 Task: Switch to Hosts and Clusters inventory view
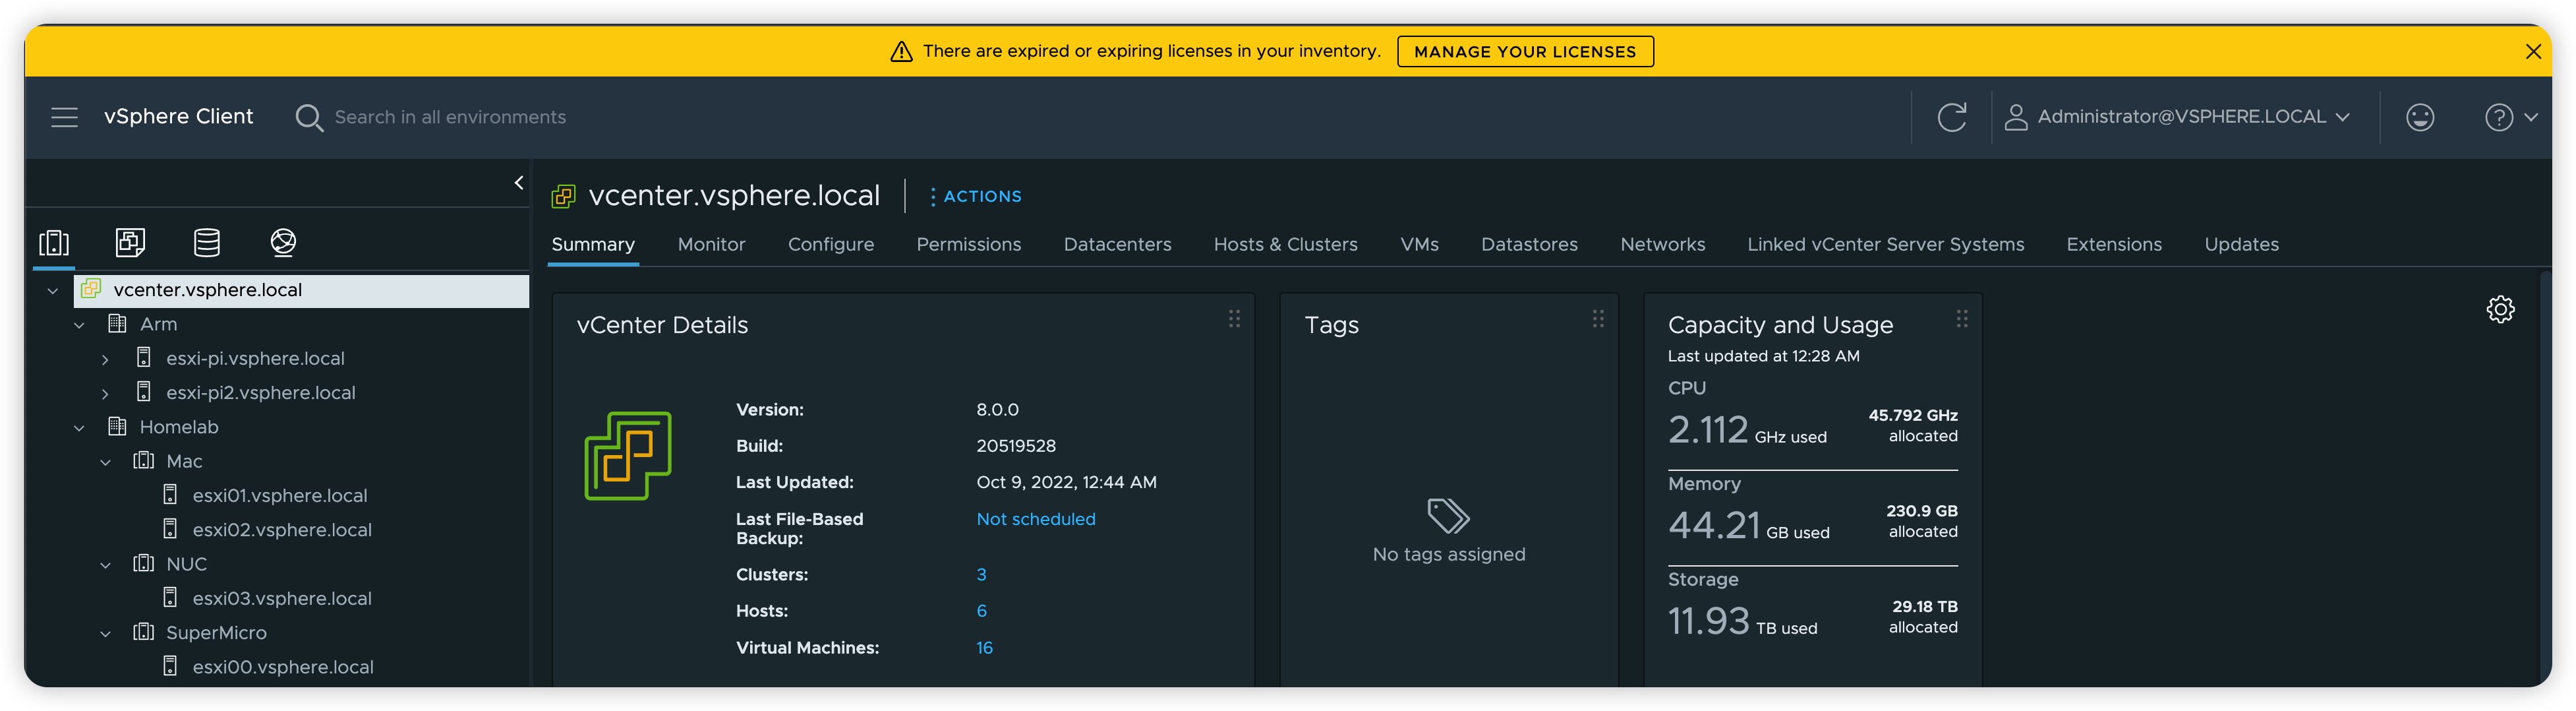coord(54,242)
